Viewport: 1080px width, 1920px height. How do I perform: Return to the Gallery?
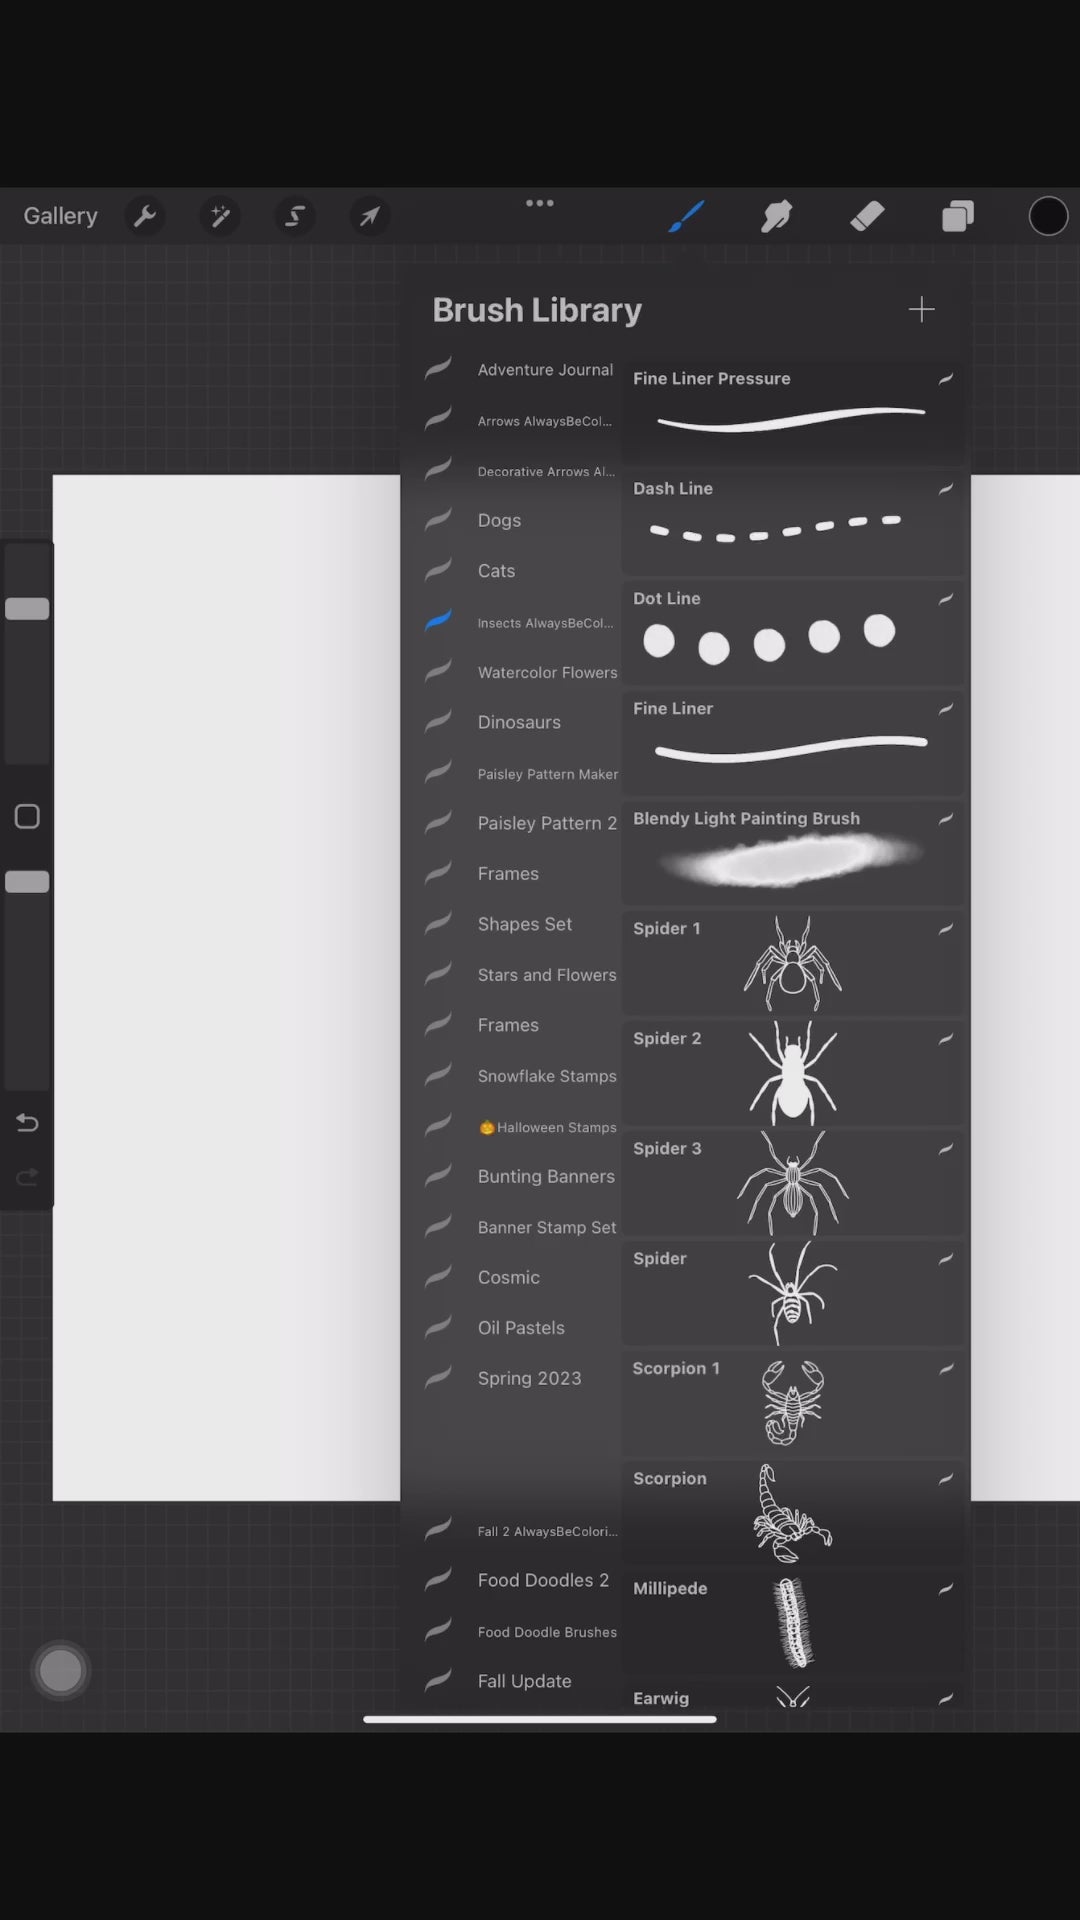tap(60, 216)
